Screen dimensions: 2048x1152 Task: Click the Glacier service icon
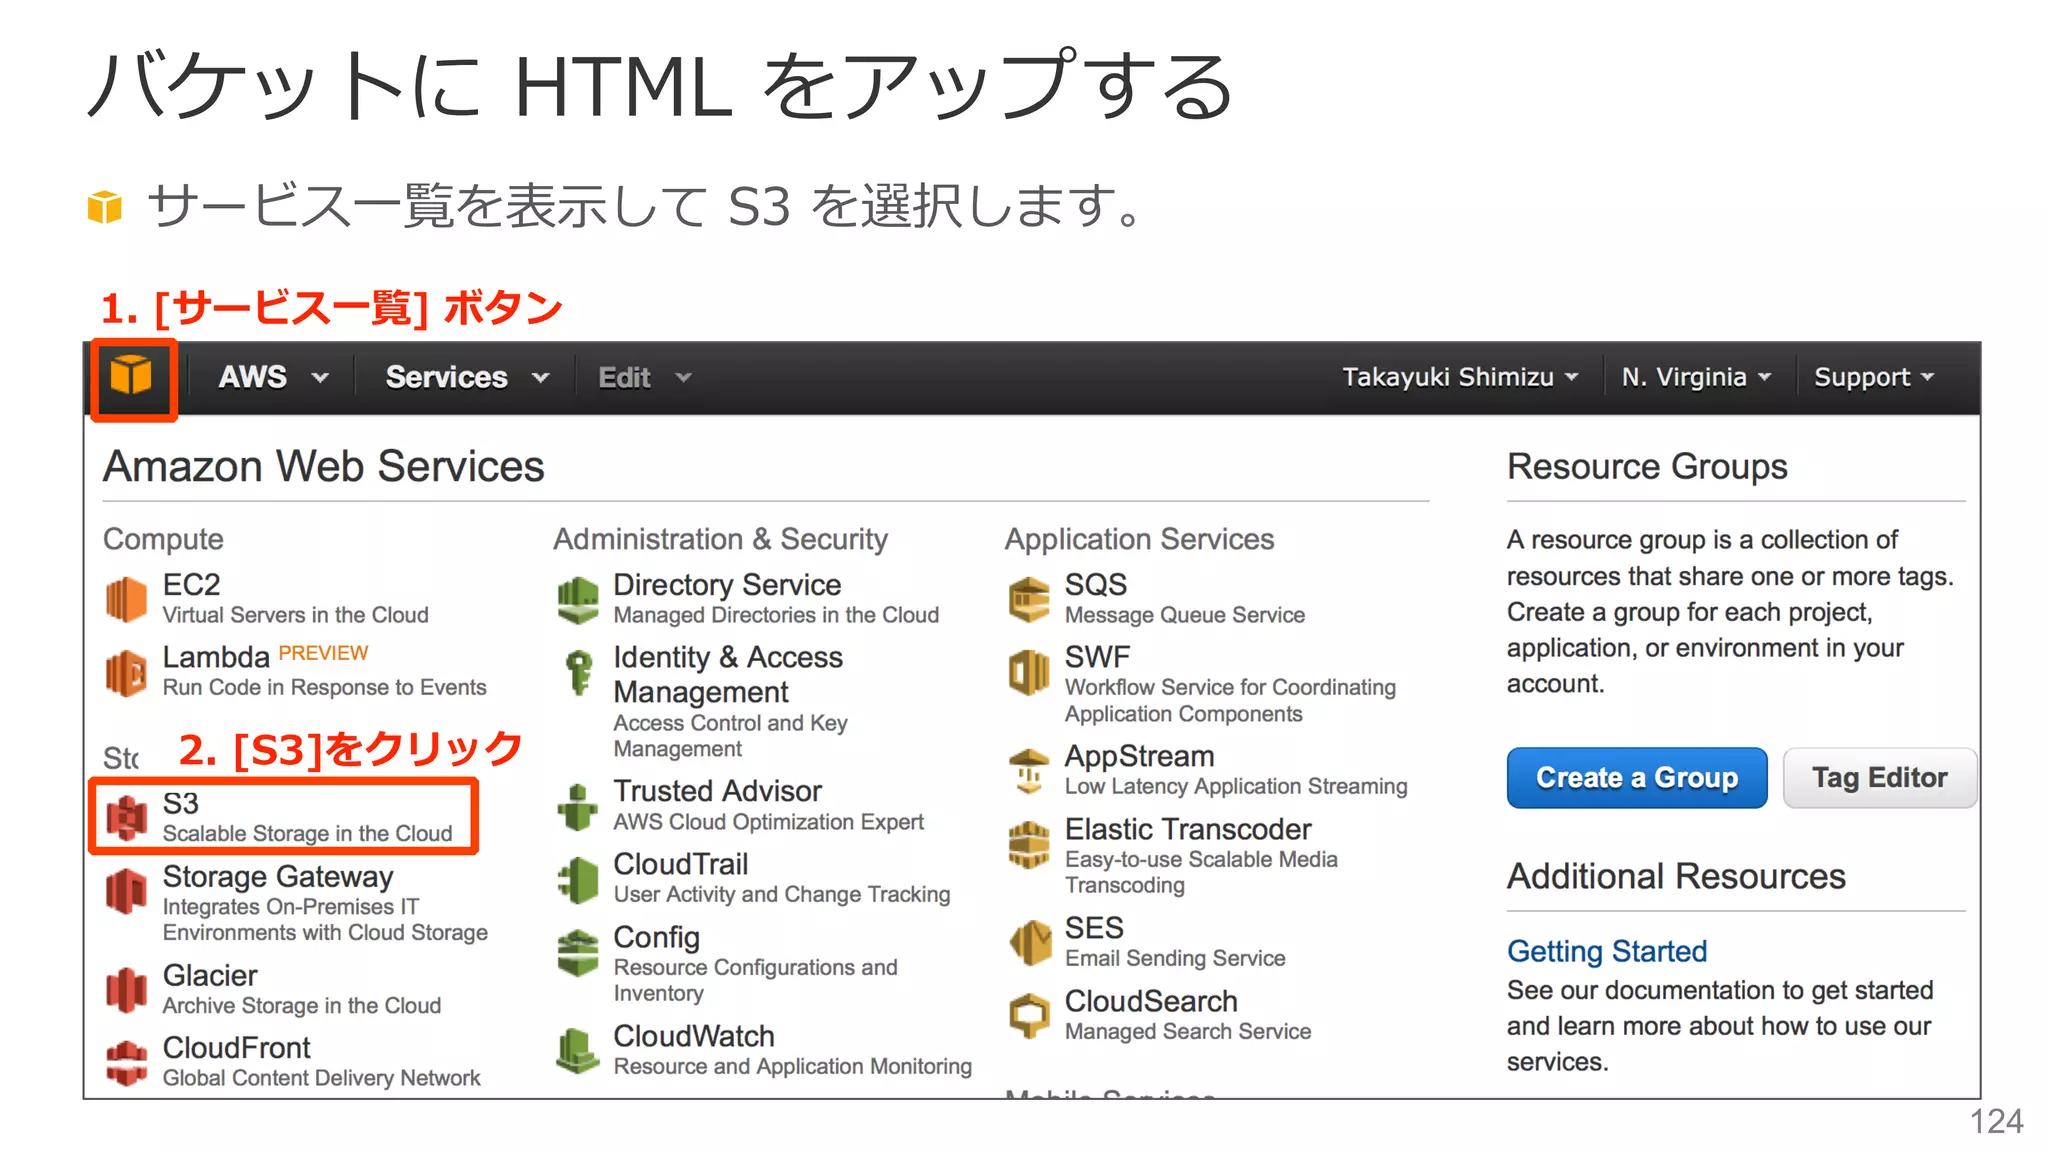(x=126, y=990)
